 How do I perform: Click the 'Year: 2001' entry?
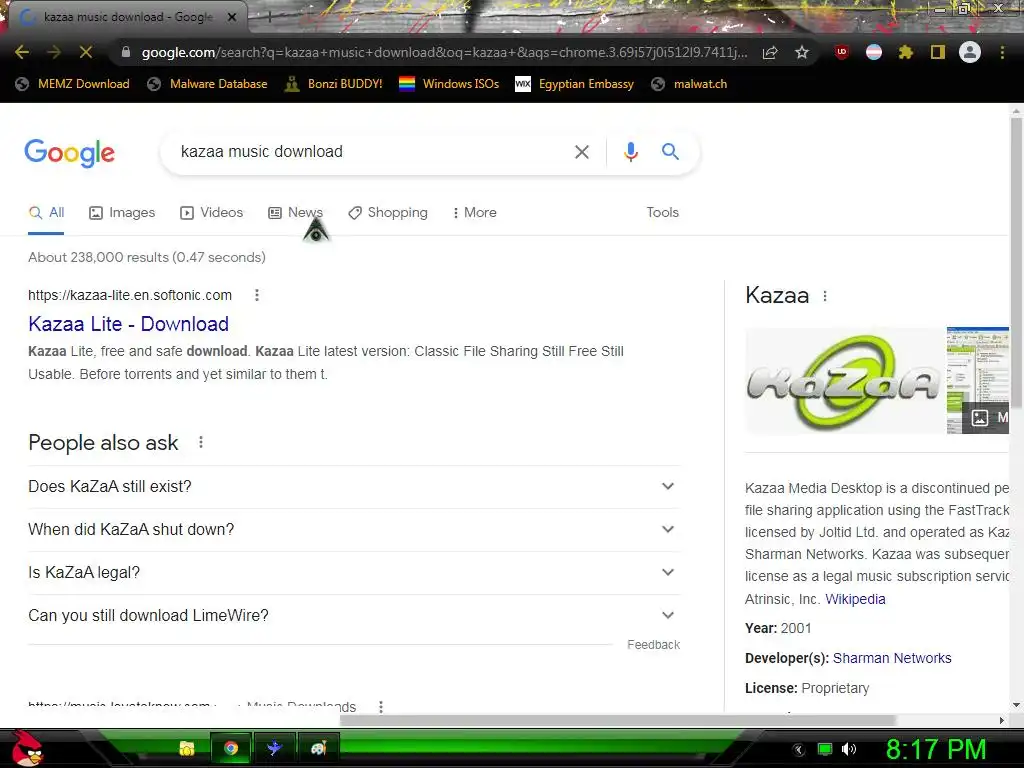coord(778,628)
